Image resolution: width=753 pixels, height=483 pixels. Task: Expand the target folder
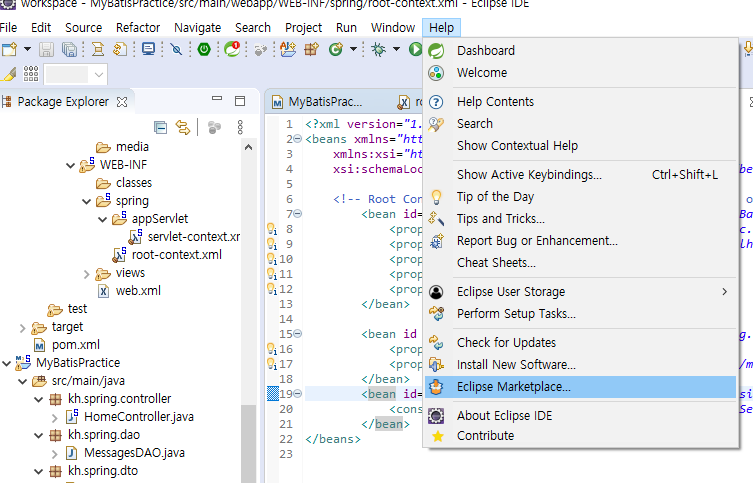tap(22, 328)
